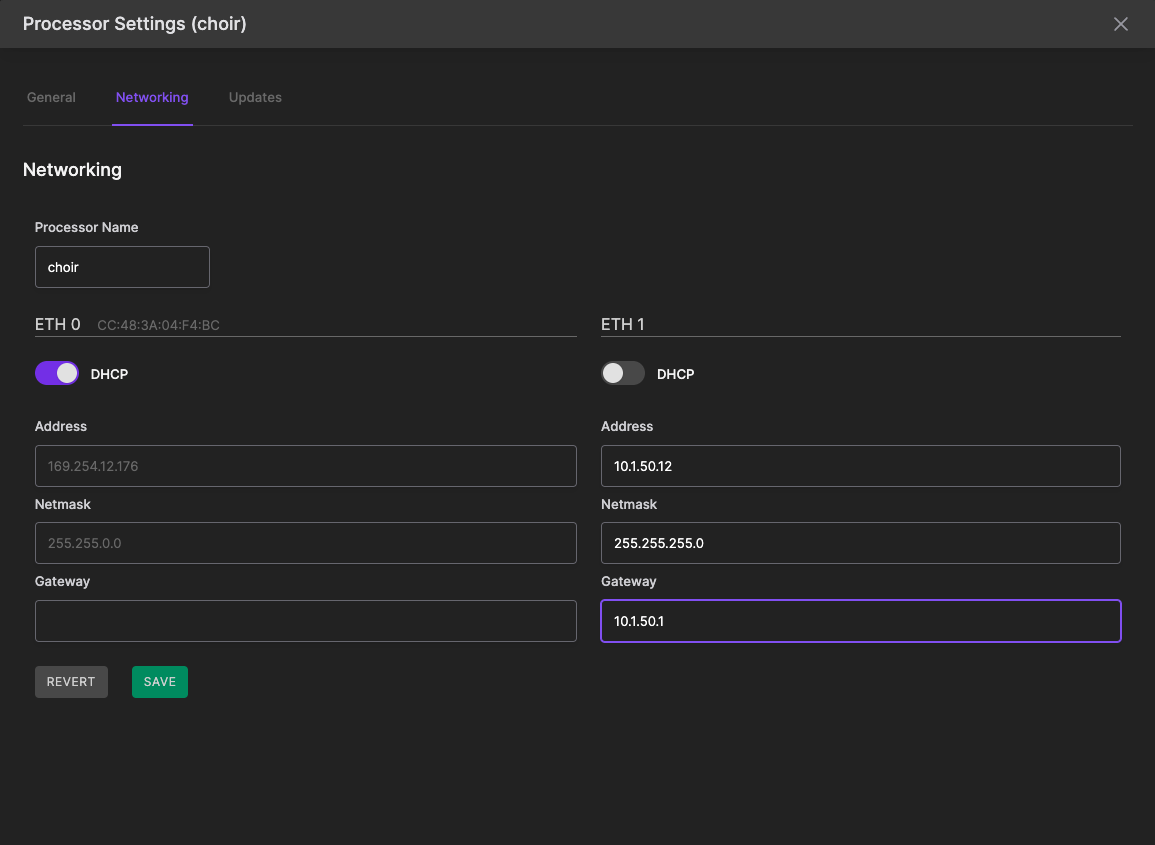The width and height of the screenshot is (1155, 845).
Task: Open the Updates tab
Action: coord(255,97)
